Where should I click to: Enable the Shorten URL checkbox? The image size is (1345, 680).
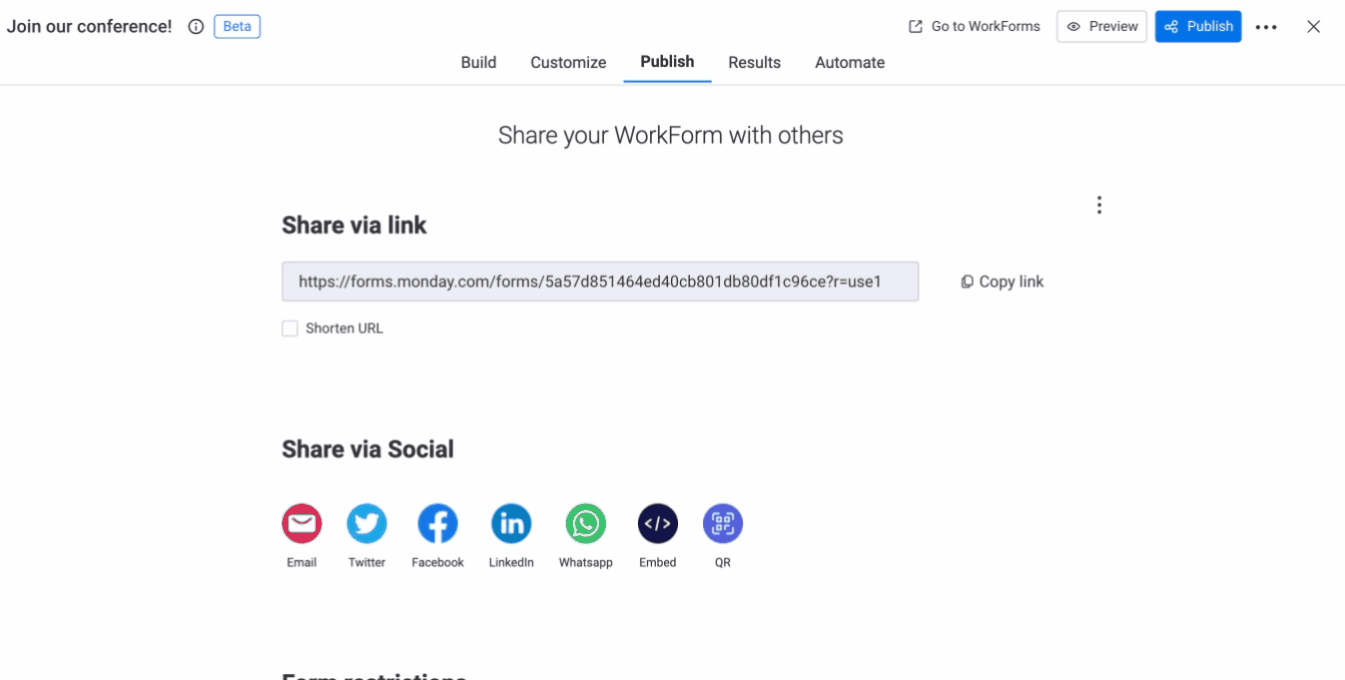[x=290, y=328]
